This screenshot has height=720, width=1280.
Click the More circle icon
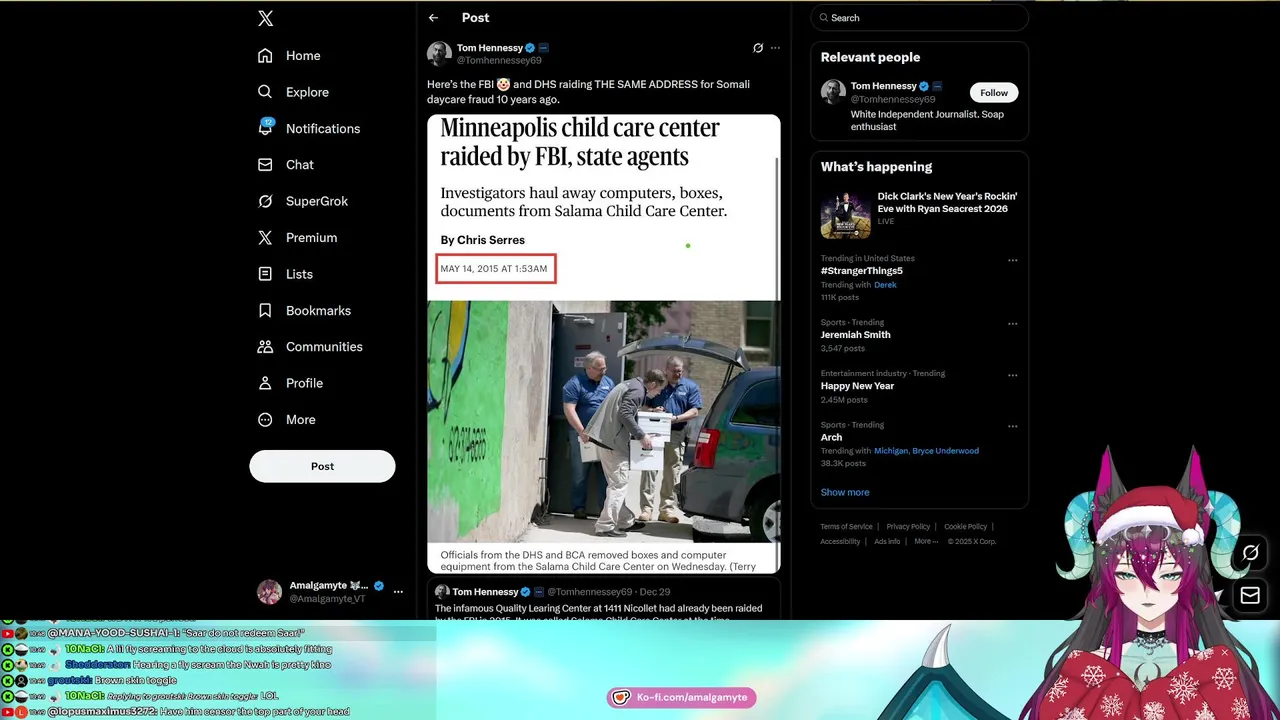pos(265,420)
